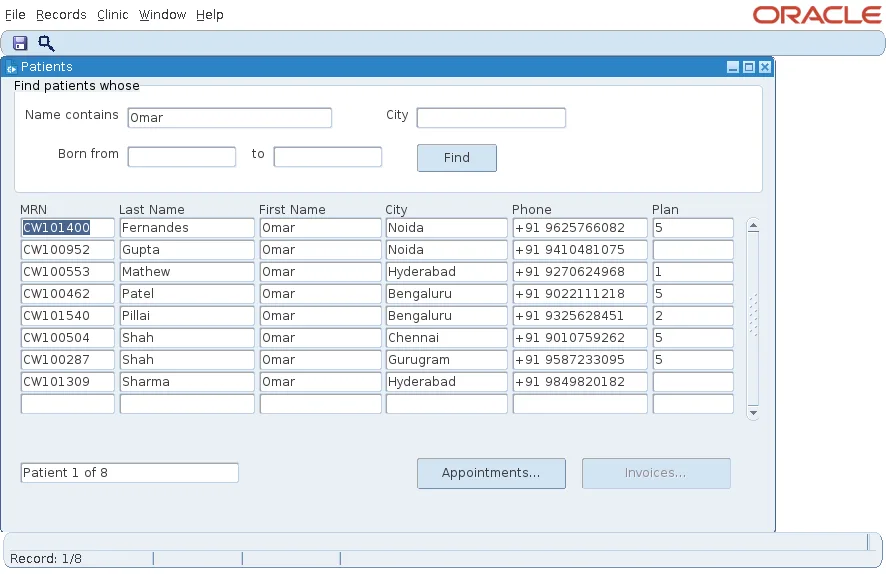Viewport: 886px width, 574px height.
Task: Click the Patient 1 of 8 indicator
Action: click(x=129, y=473)
